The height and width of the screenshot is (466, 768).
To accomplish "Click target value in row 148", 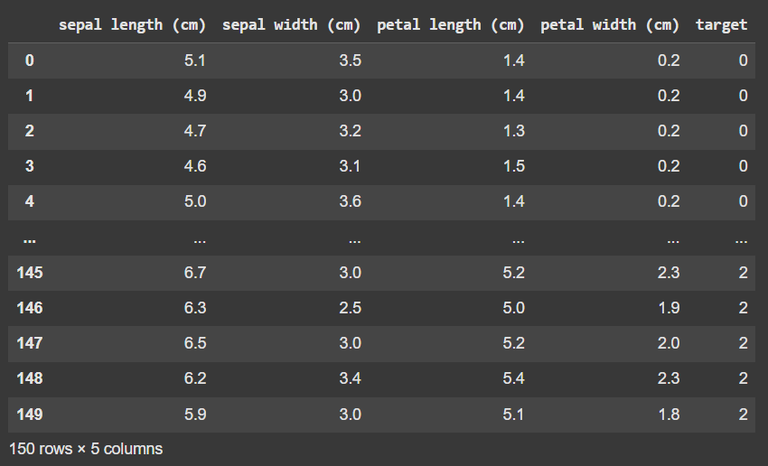I will pos(743,378).
